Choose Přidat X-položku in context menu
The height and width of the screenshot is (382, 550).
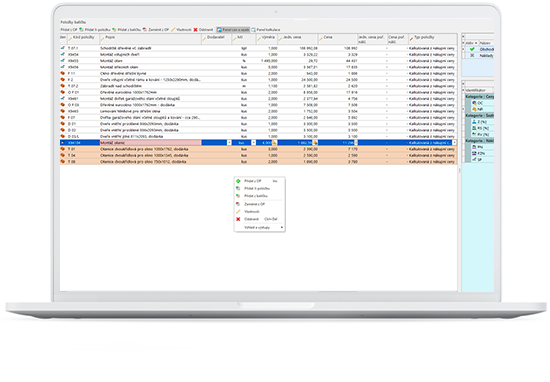(x=259, y=189)
